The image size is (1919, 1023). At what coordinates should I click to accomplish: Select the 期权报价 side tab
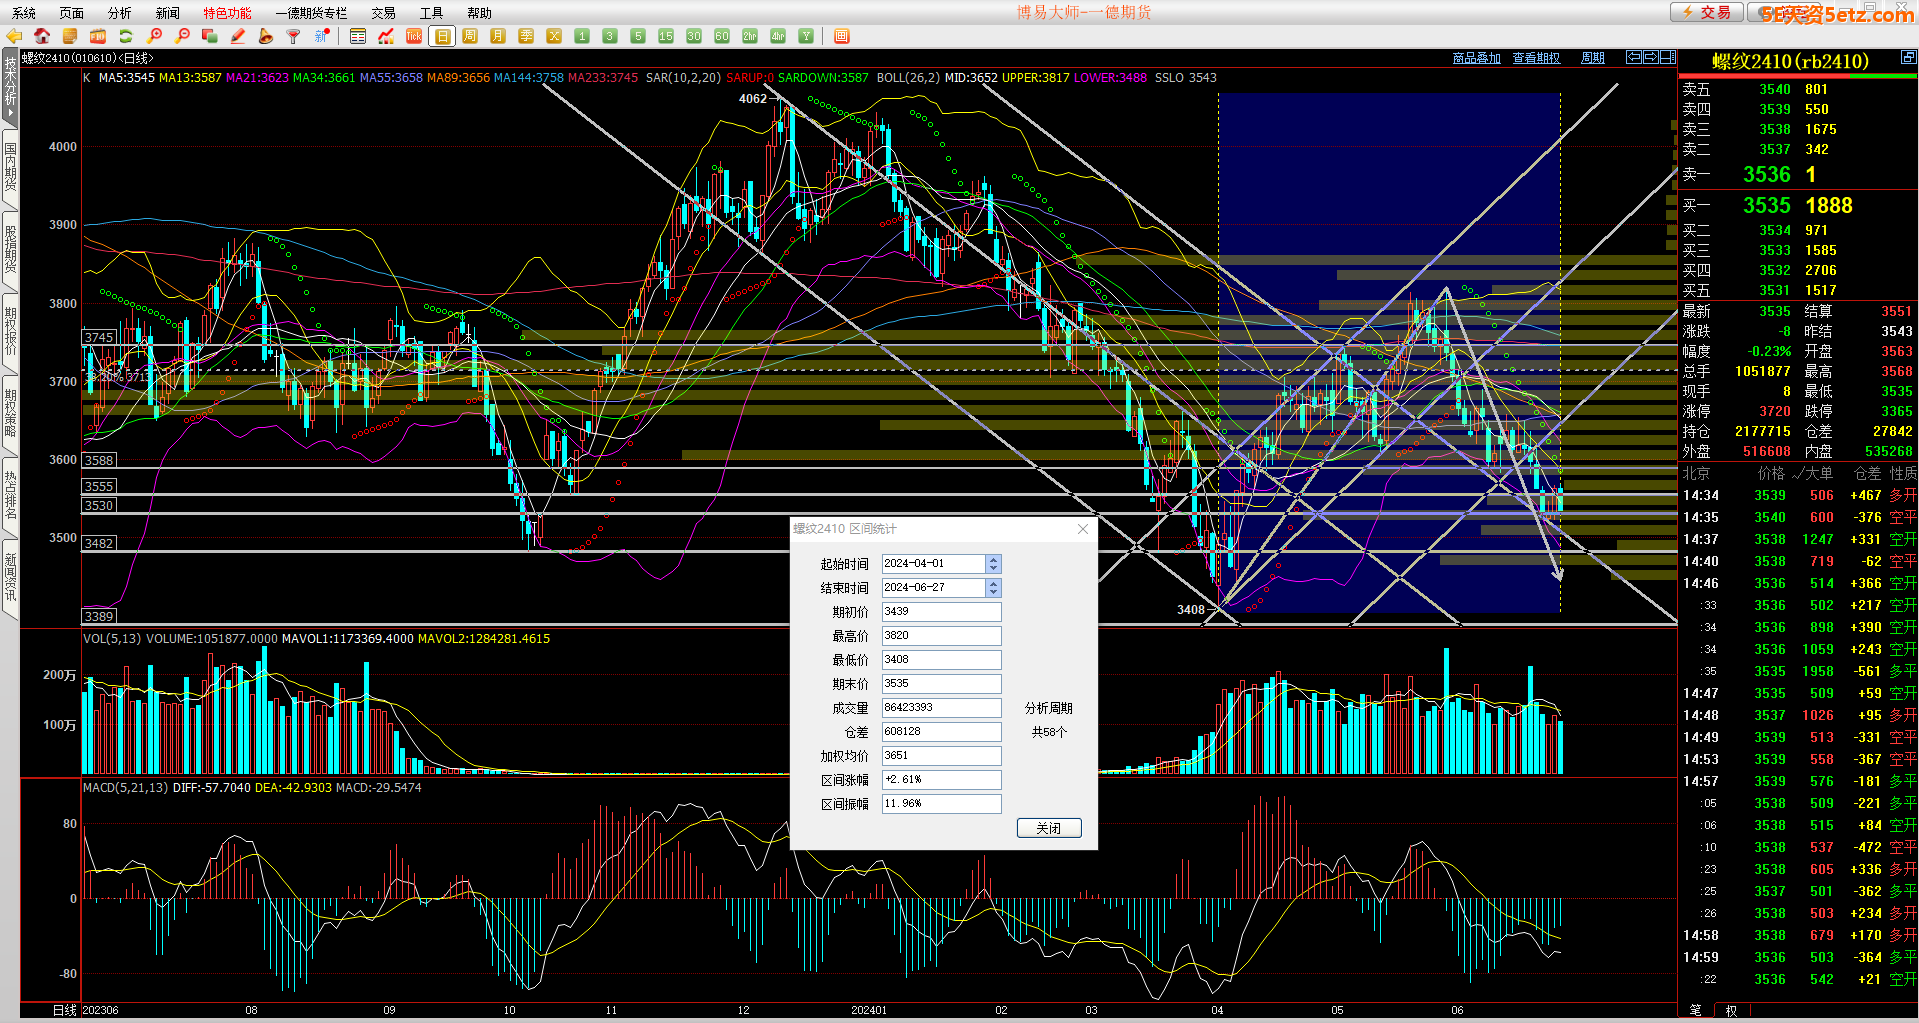pos(10,332)
